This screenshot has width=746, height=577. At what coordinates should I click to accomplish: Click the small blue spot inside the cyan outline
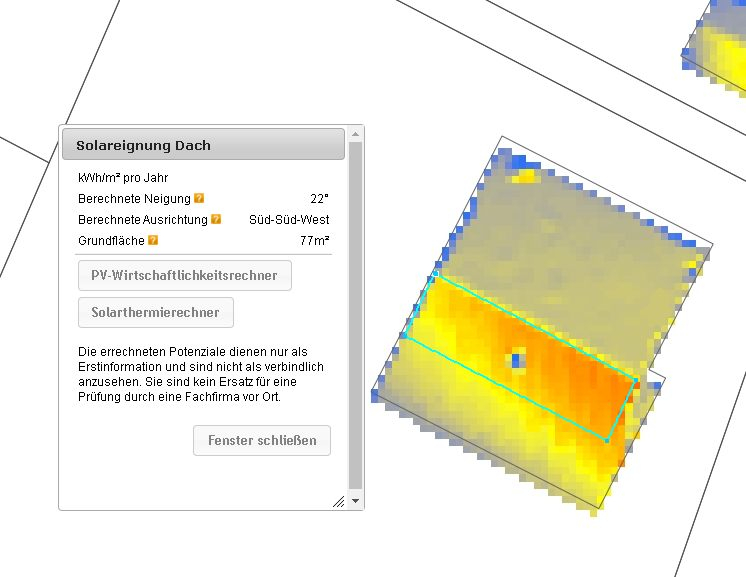click(517, 357)
